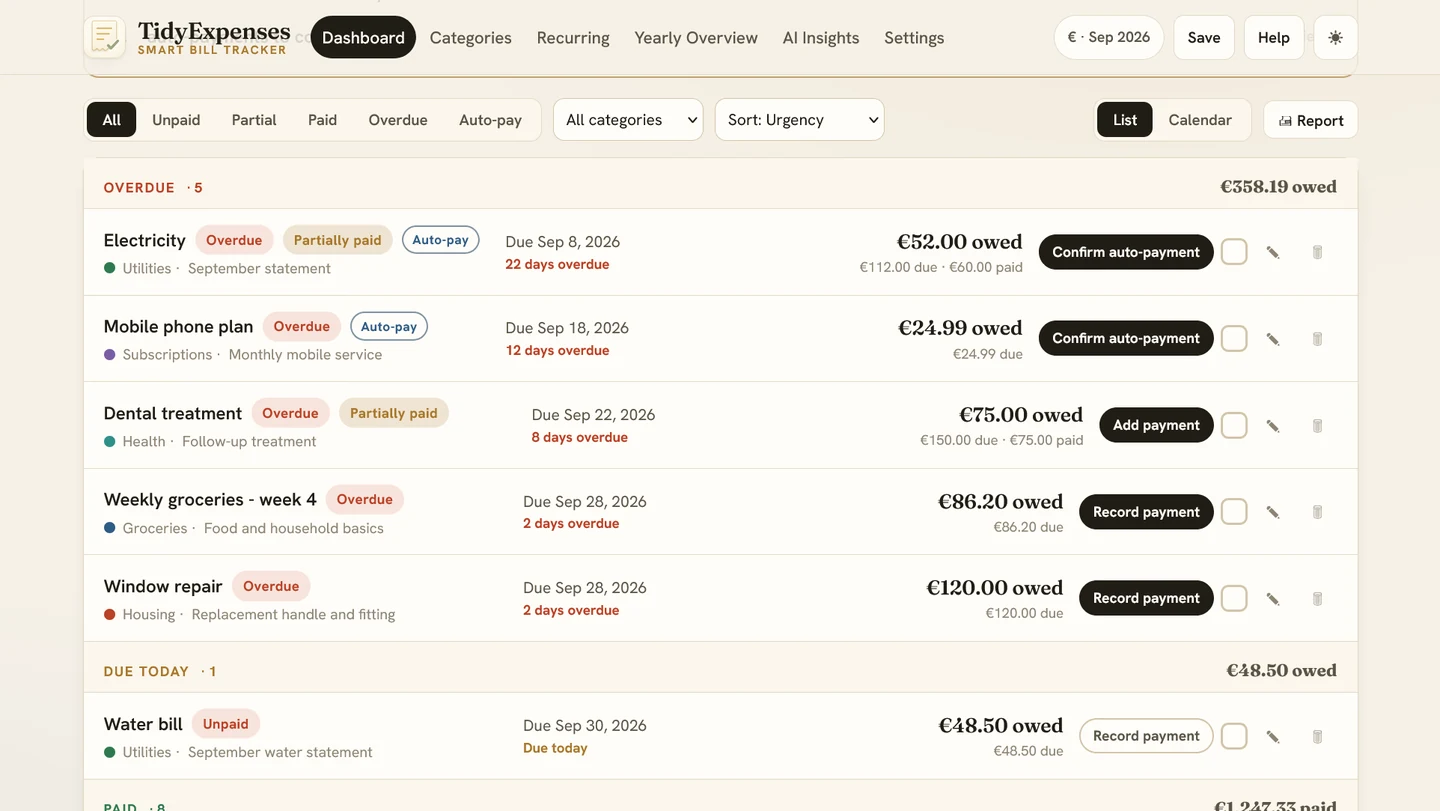The width and height of the screenshot is (1440, 811).
Task: Click 'Replacement handle and fitting' description
Action: coord(293,614)
